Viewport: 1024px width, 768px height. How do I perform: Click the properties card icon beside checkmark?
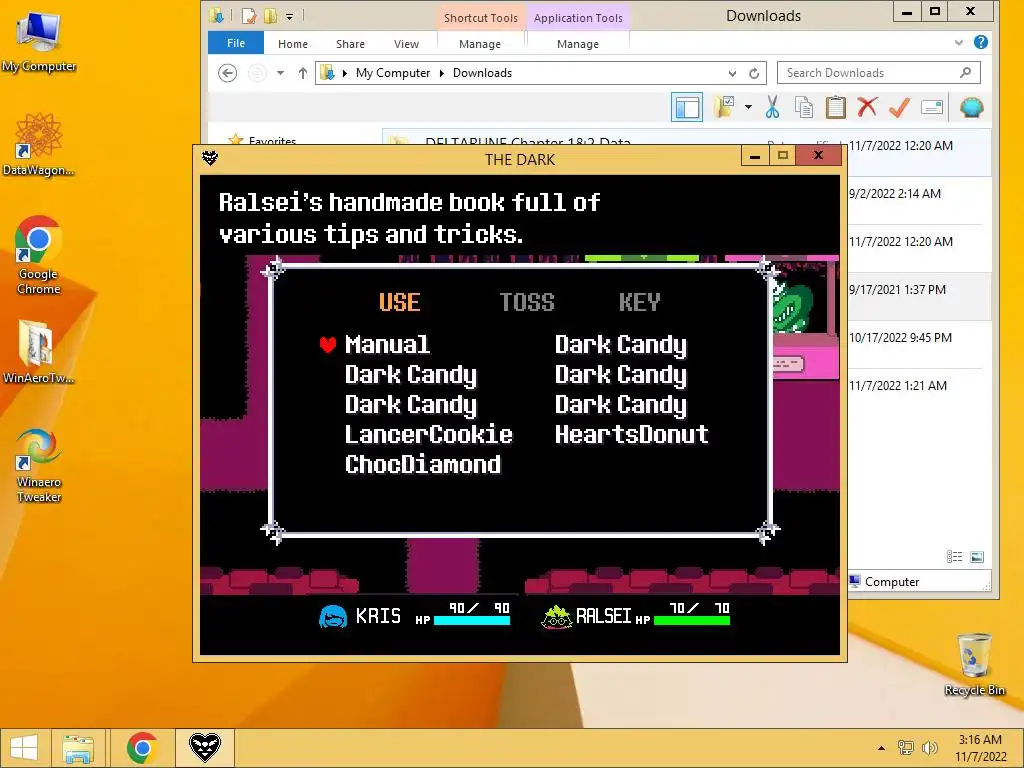click(x=932, y=107)
